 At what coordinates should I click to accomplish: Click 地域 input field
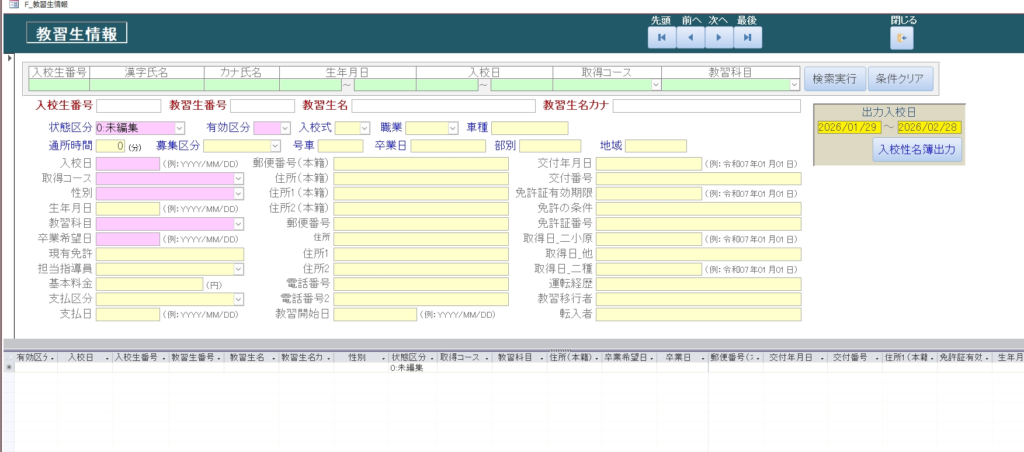(x=656, y=146)
